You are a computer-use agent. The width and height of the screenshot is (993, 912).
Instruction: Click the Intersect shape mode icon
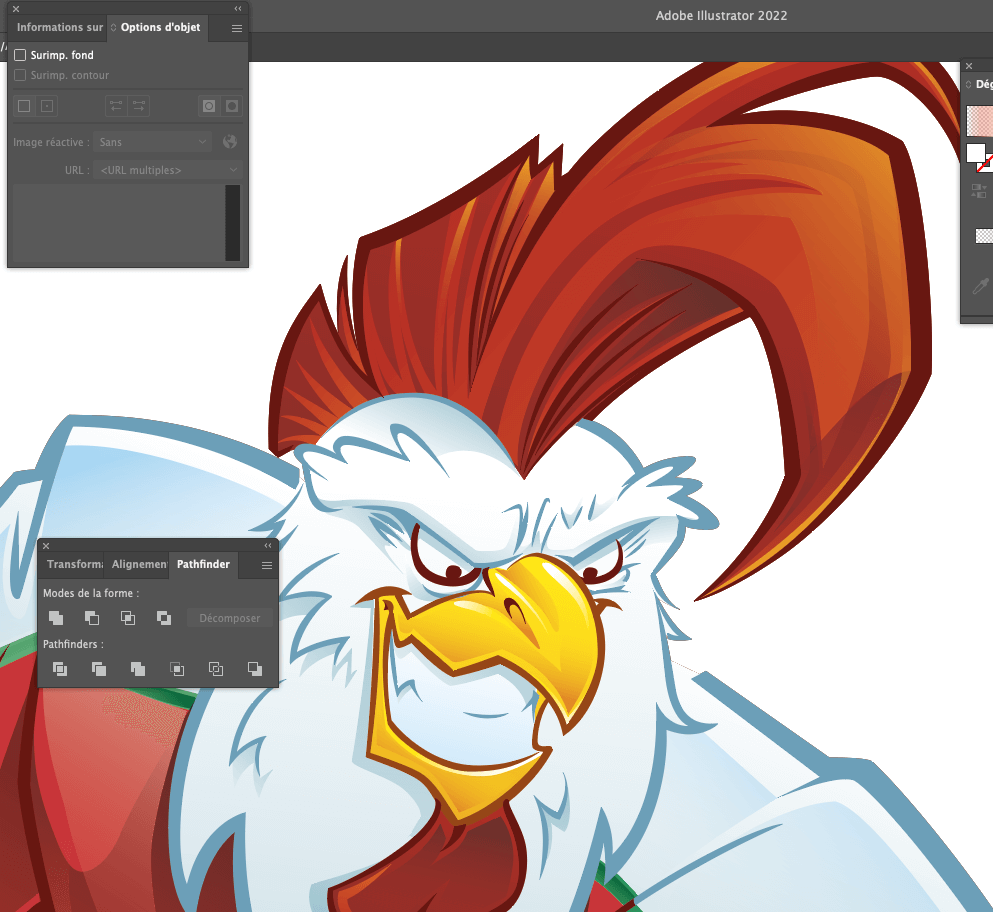[x=128, y=618]
